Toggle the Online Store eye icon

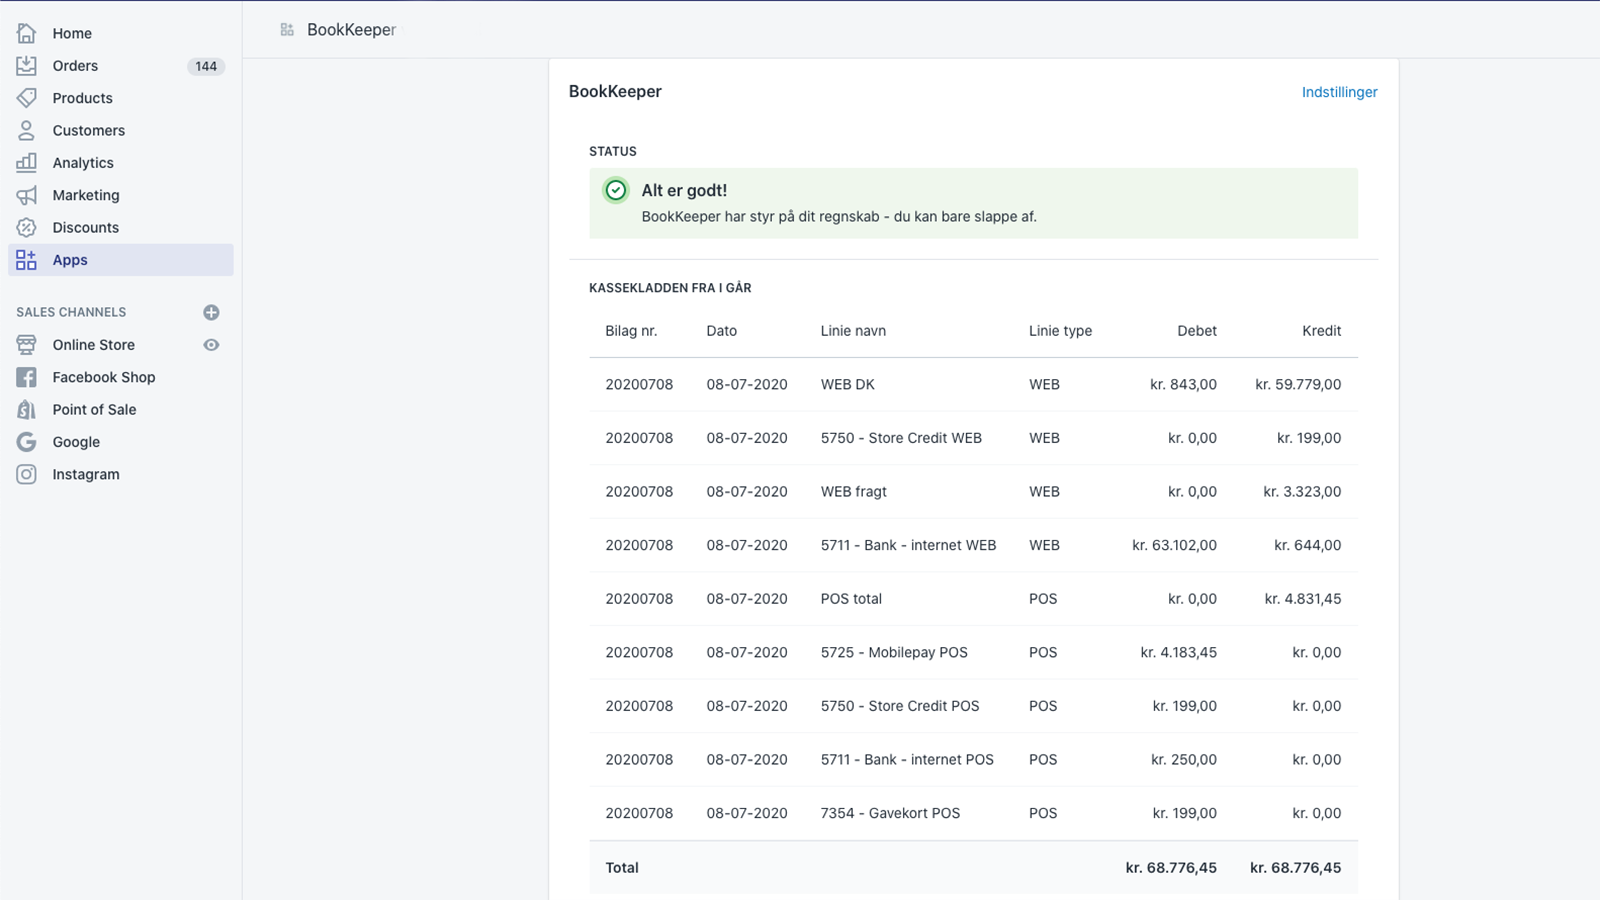[211, 345]
